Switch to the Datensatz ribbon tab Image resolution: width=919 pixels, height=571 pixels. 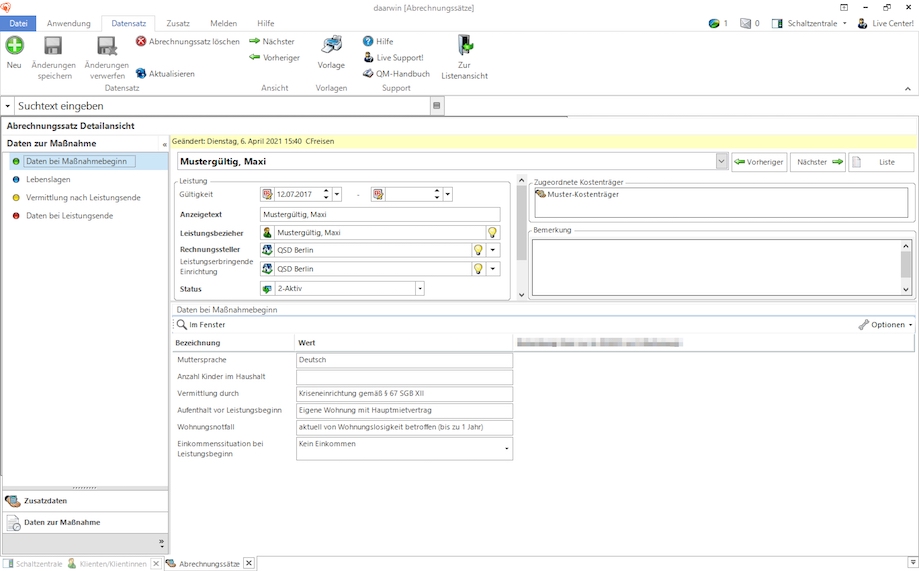[128, 23]
